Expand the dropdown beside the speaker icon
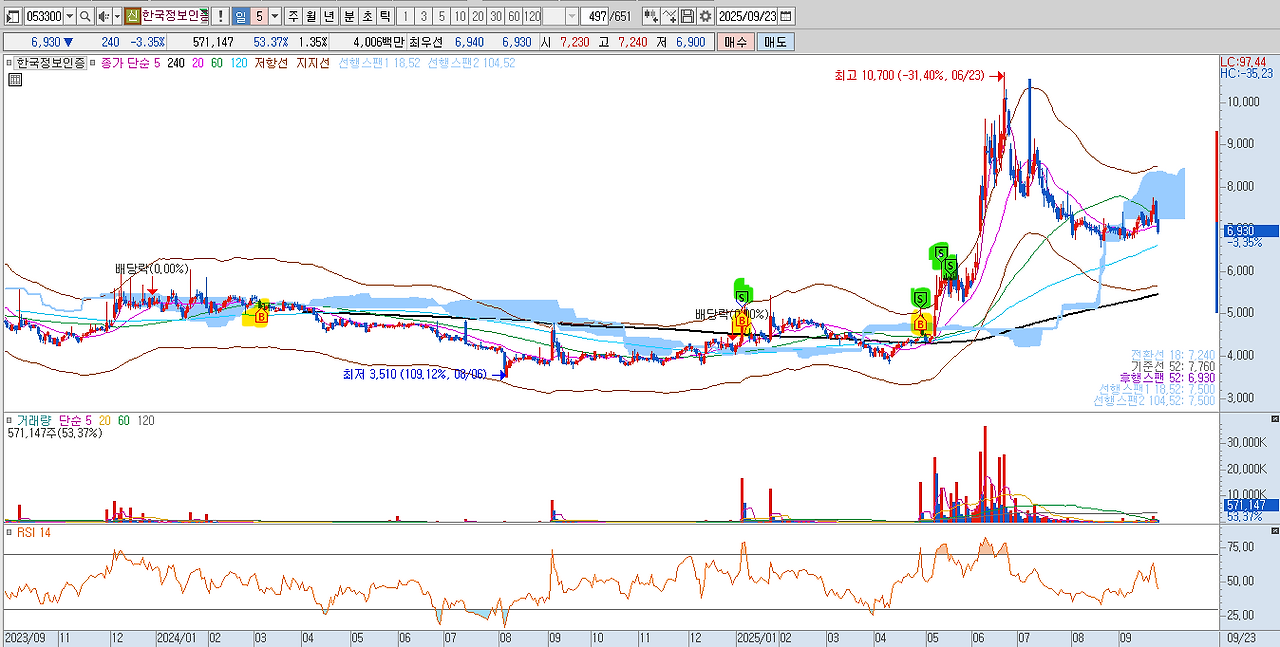1280x647 pixels. [x=117, y=16]
